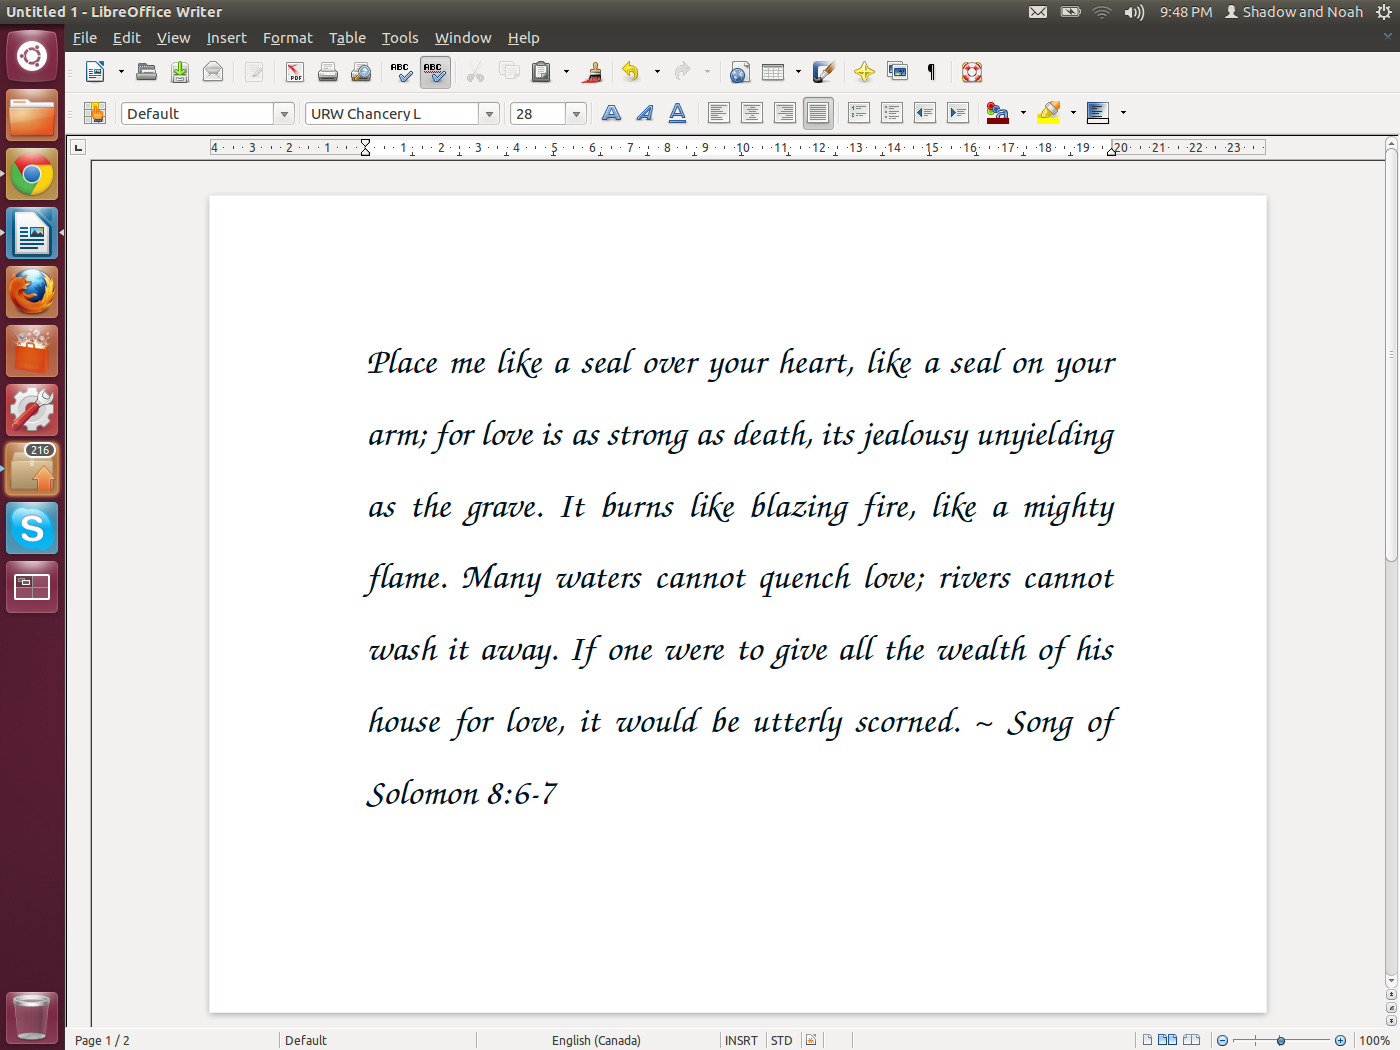Screen dimensions: 1400x1050
Task: Toggle INSRT insert mode in status bar
Action: coord(741,1040)
